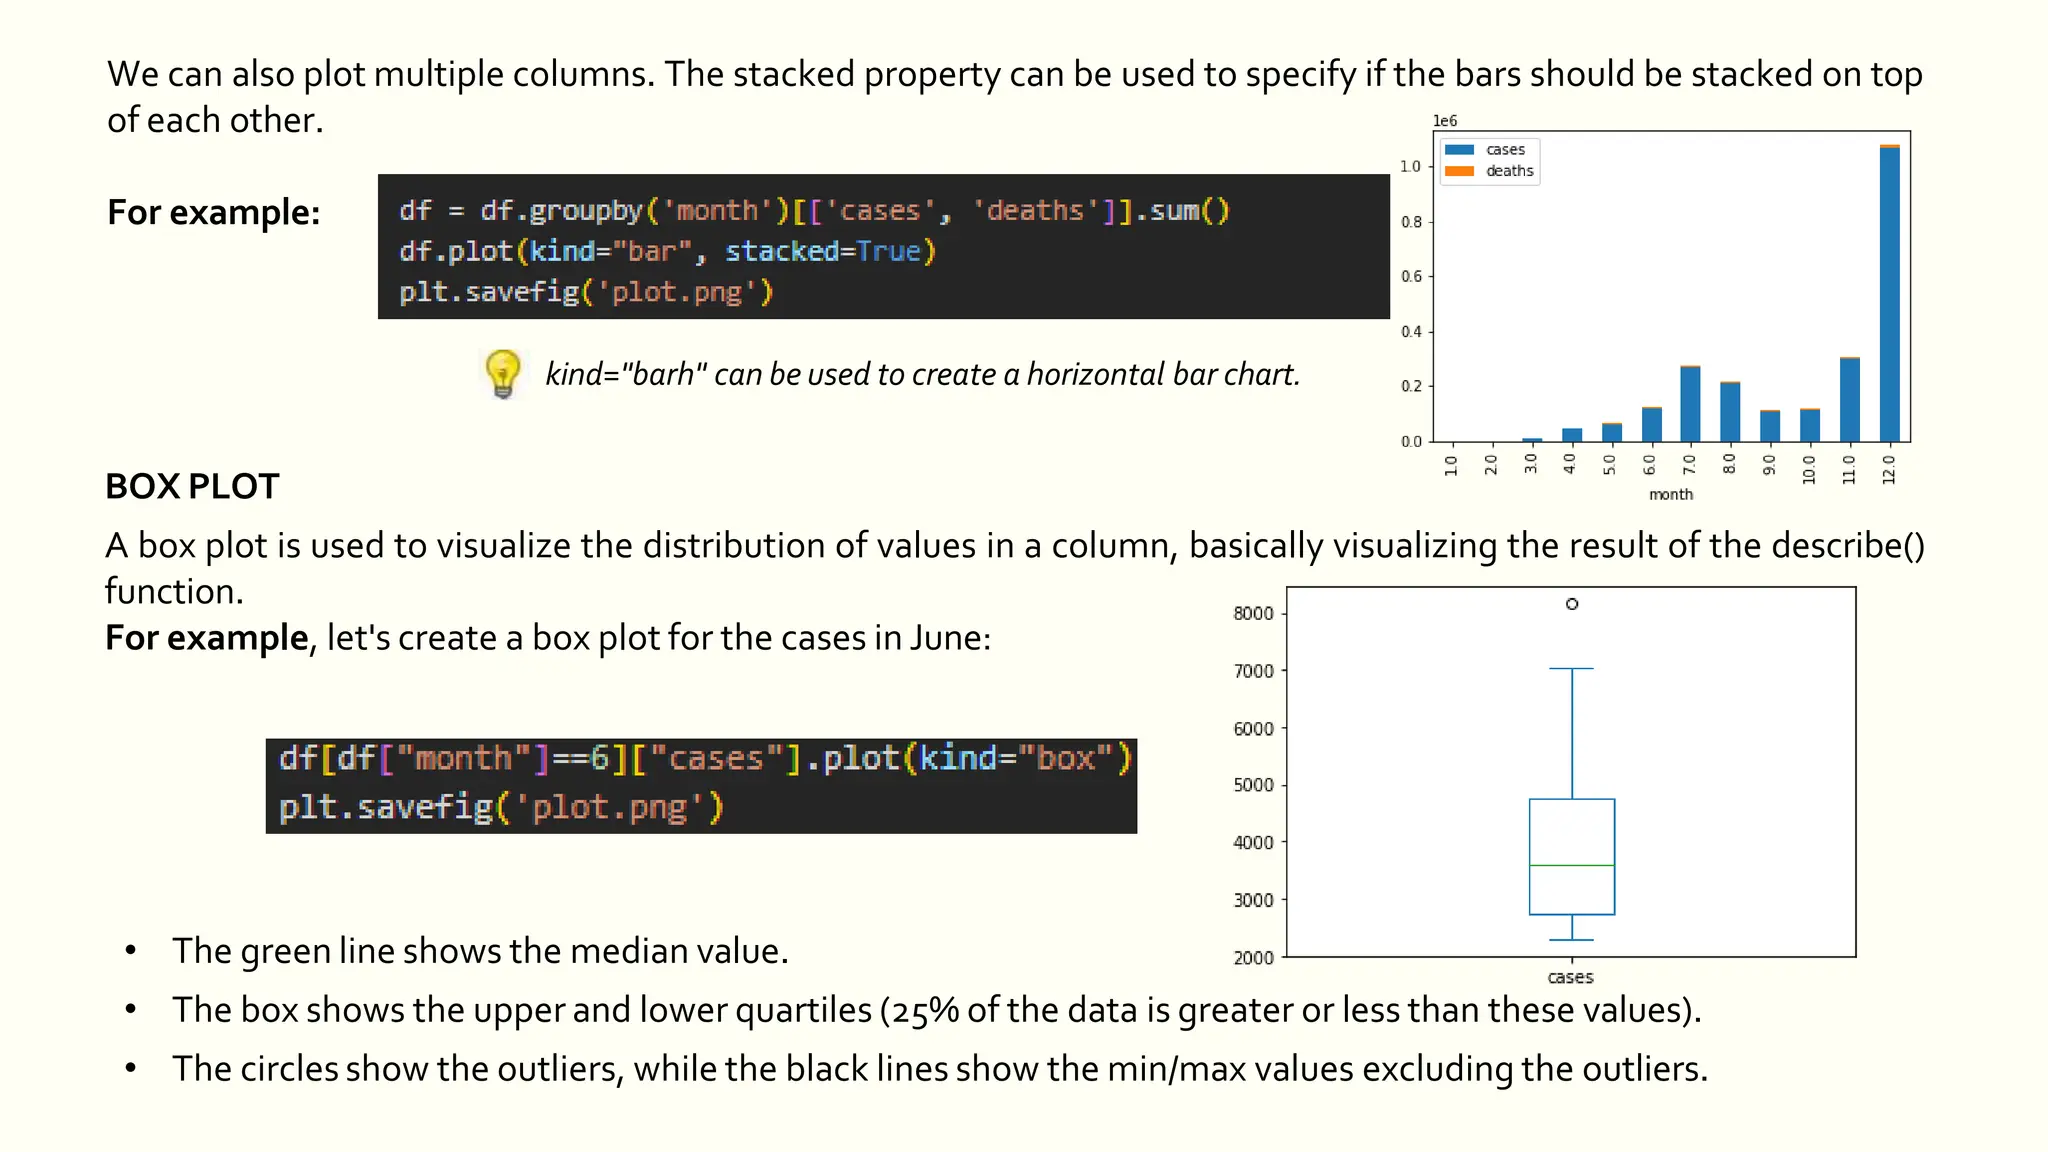Click the BOX PLOT heading
The image size is (2048, 1152).
(x=192, y=487)
